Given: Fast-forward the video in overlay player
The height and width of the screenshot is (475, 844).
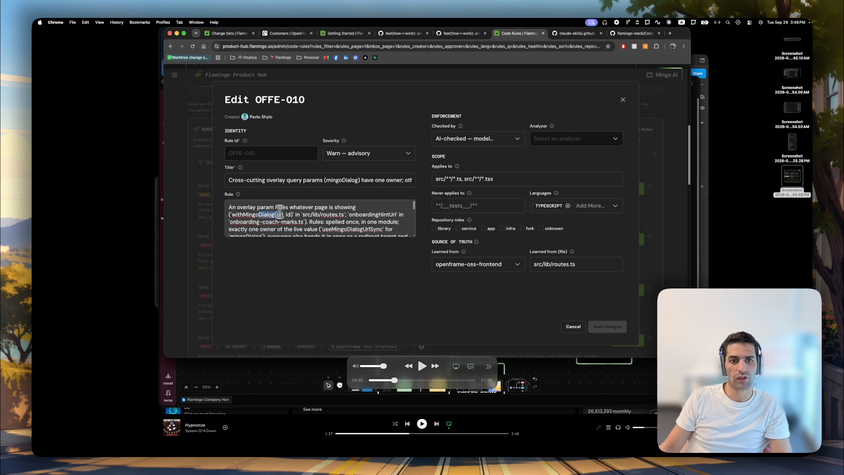Looking at the screenshot, I should [435, 366].
